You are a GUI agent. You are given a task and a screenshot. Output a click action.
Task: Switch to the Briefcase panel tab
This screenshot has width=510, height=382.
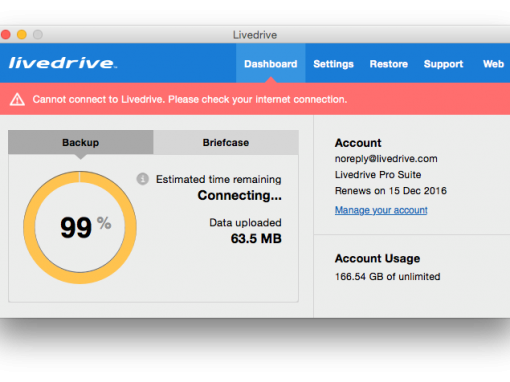pyautogui.click(x=226, y=142)
